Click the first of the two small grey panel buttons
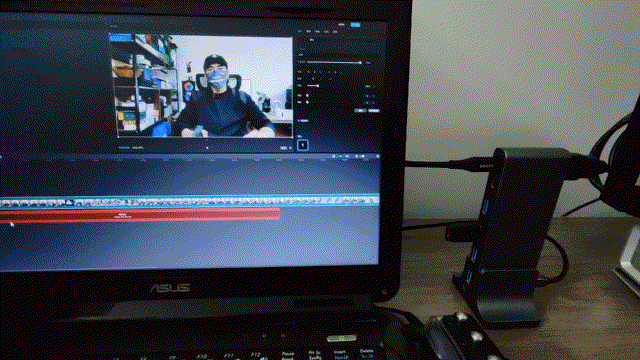 pos(360,111)
